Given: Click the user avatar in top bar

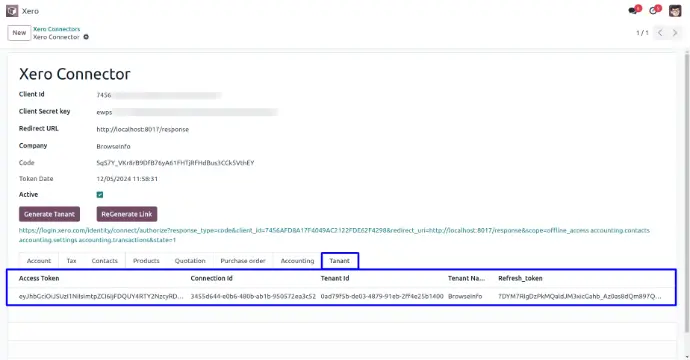Looking at the screenshot, I should 675,11.
